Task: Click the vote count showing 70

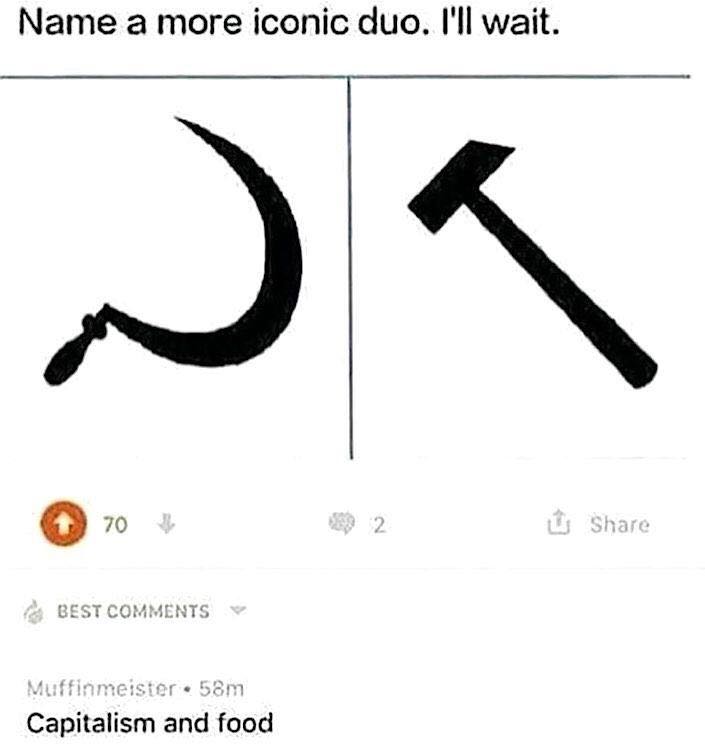Action: coord(115,524)
